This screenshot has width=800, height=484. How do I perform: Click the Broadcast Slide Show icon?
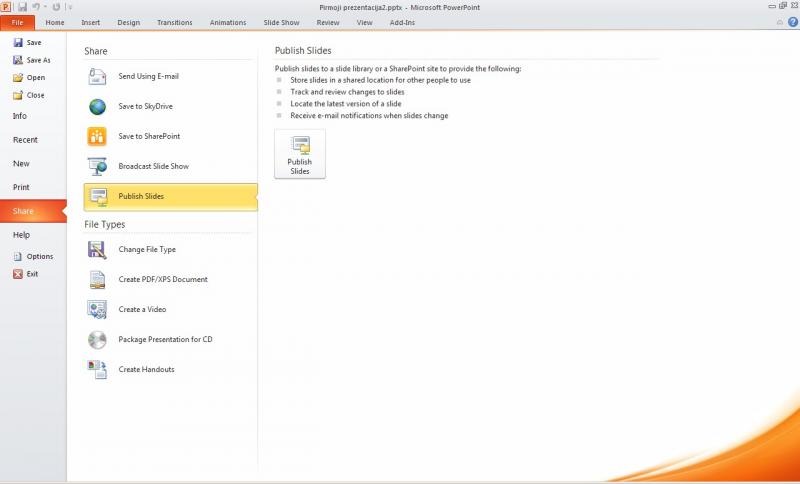(97, 166)
